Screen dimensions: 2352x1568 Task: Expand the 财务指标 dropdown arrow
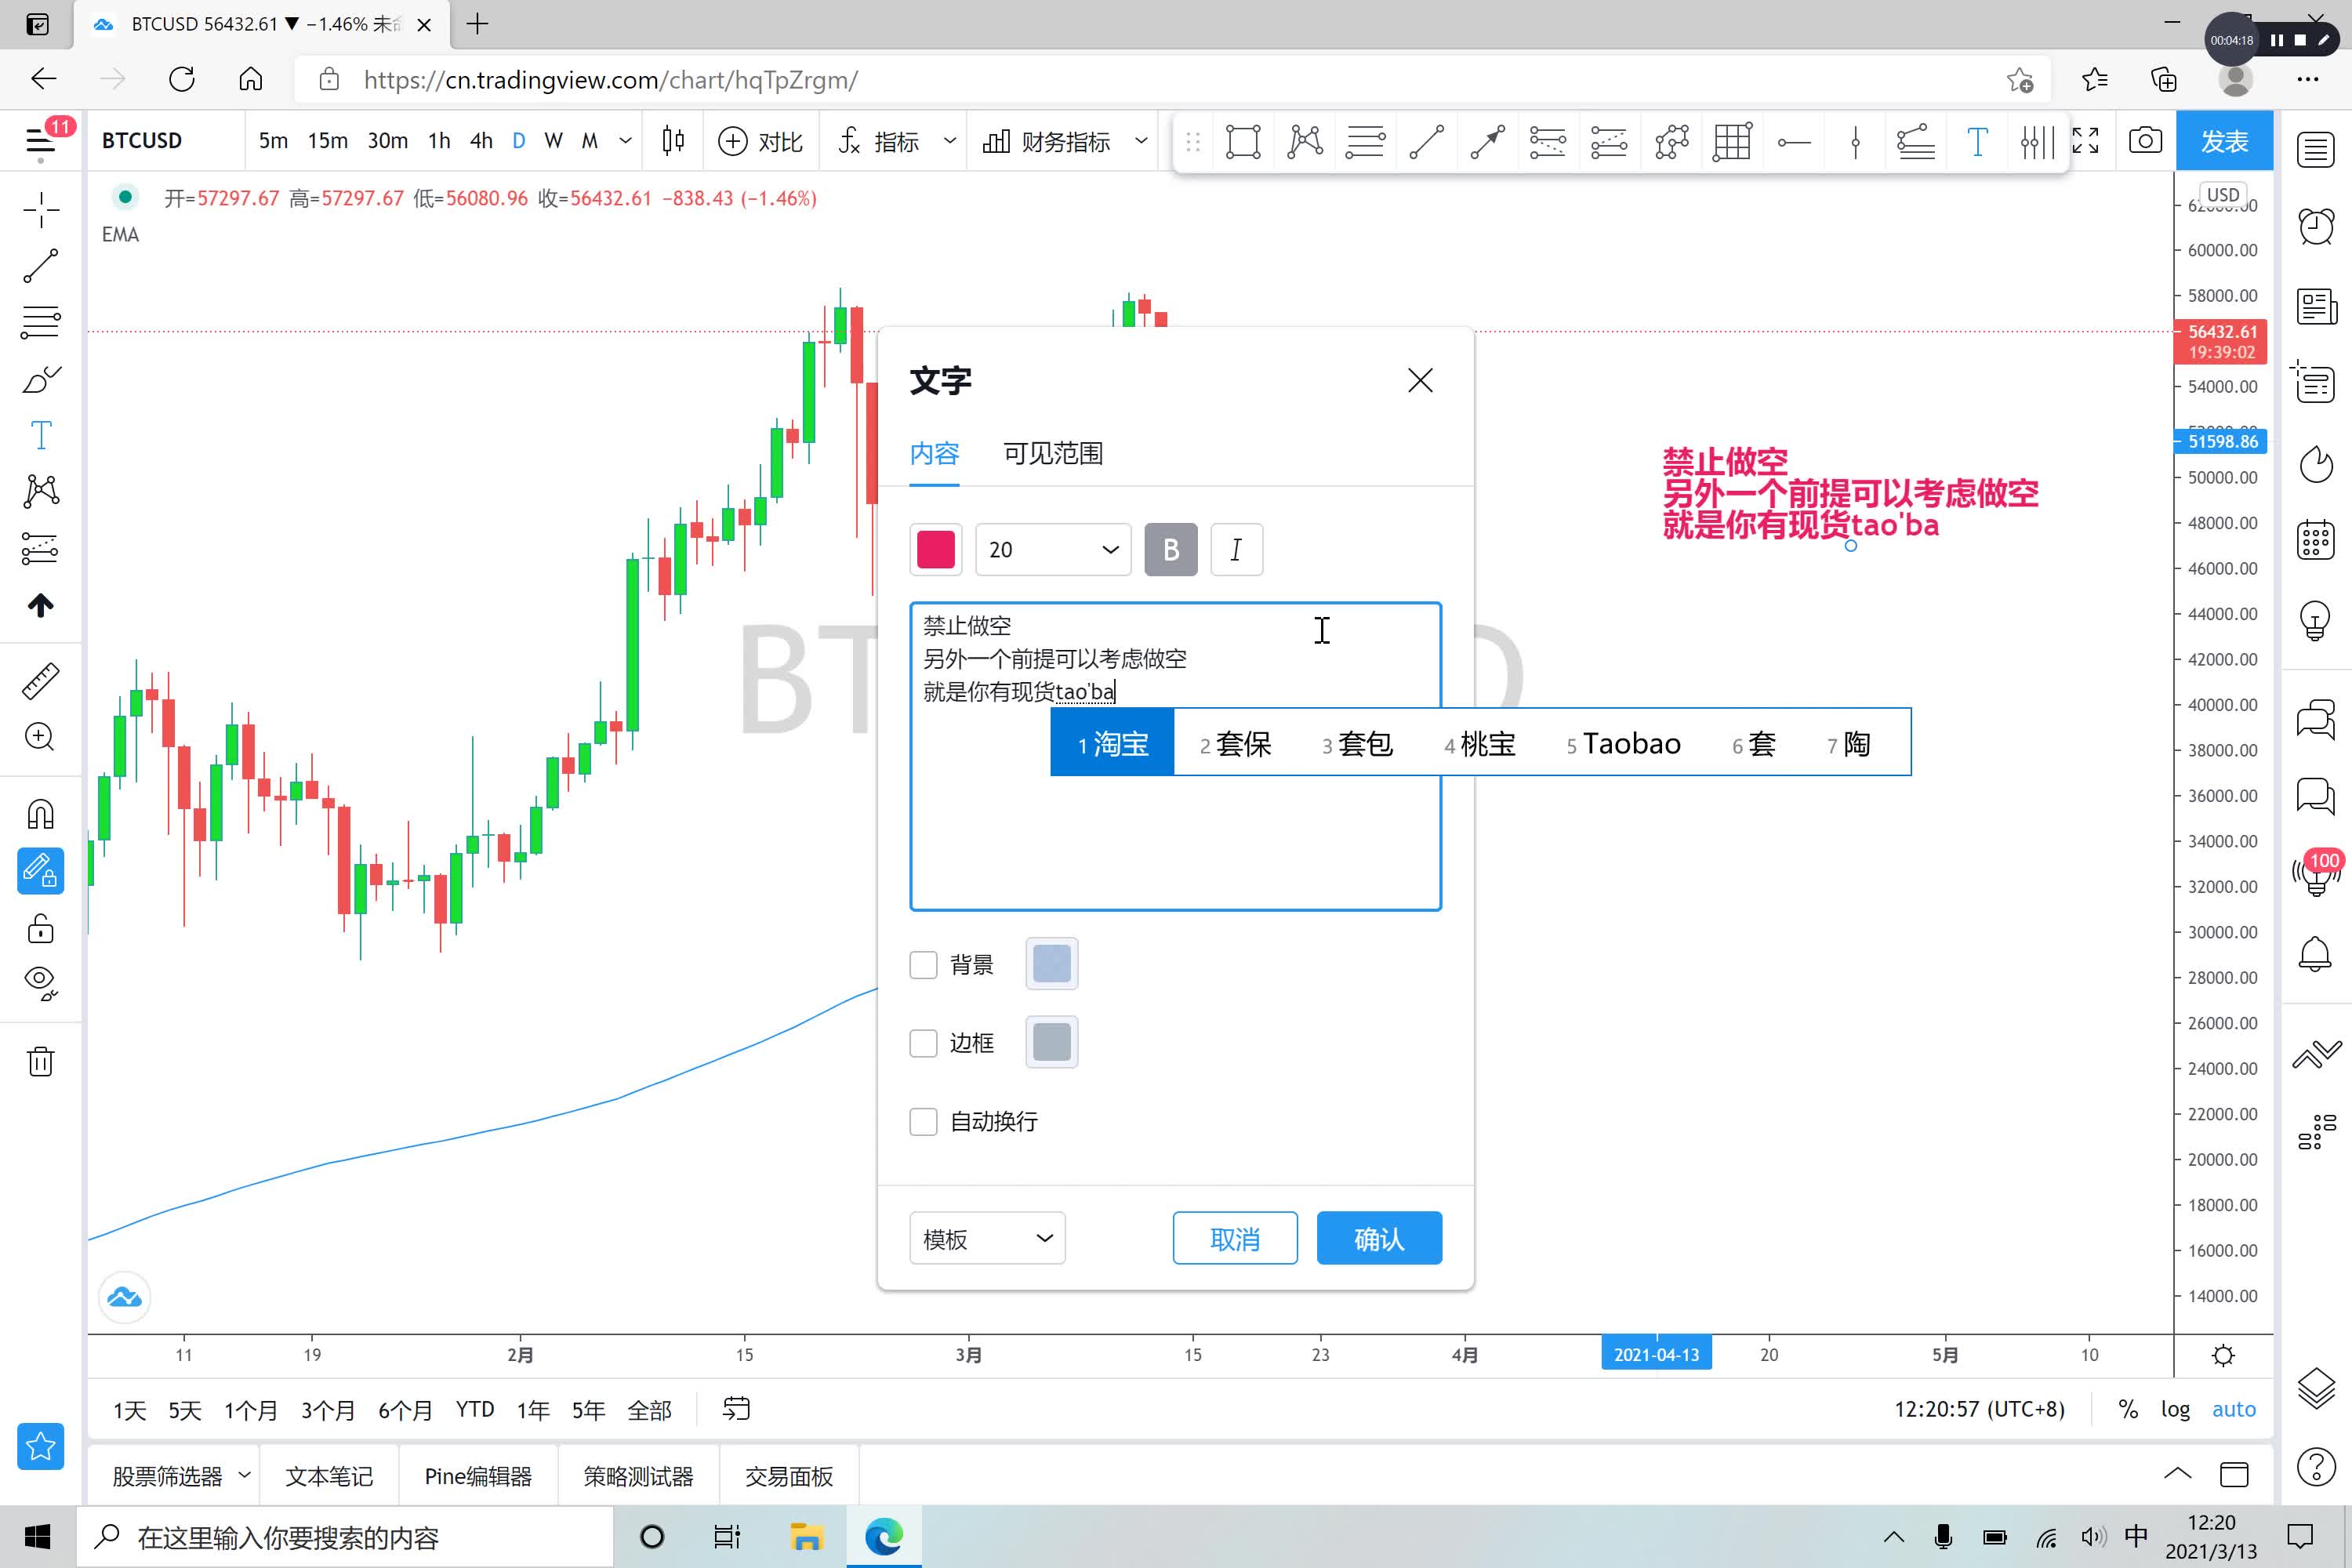tap(1141, 141)
